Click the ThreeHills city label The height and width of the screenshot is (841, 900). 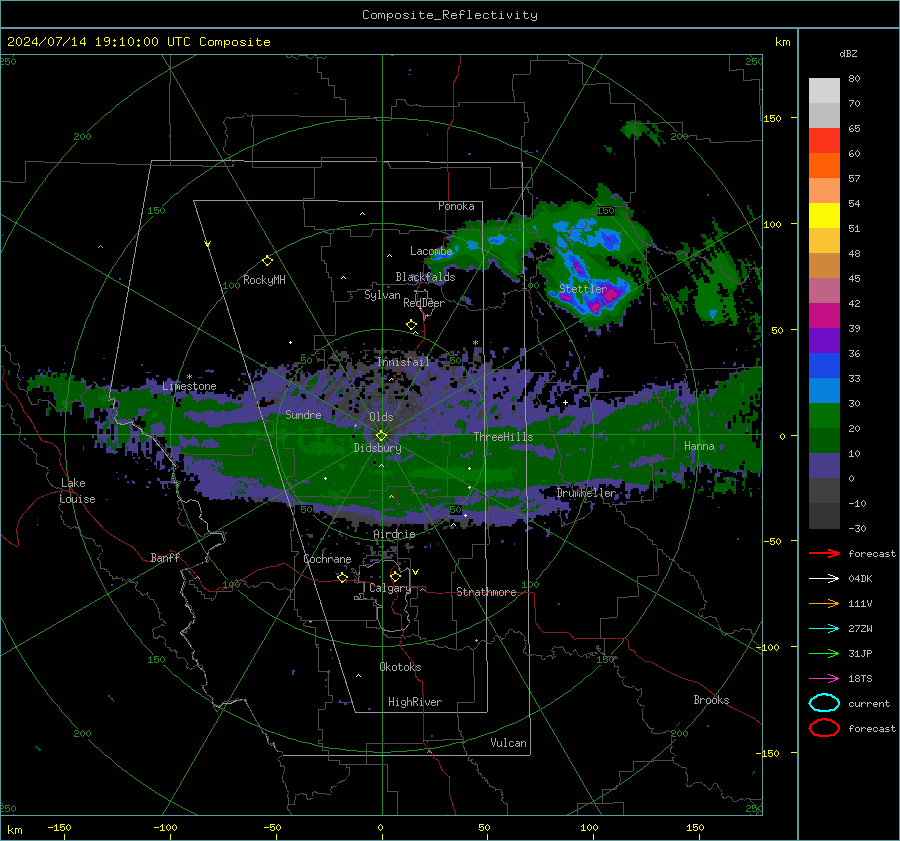[x=503, y=437]
